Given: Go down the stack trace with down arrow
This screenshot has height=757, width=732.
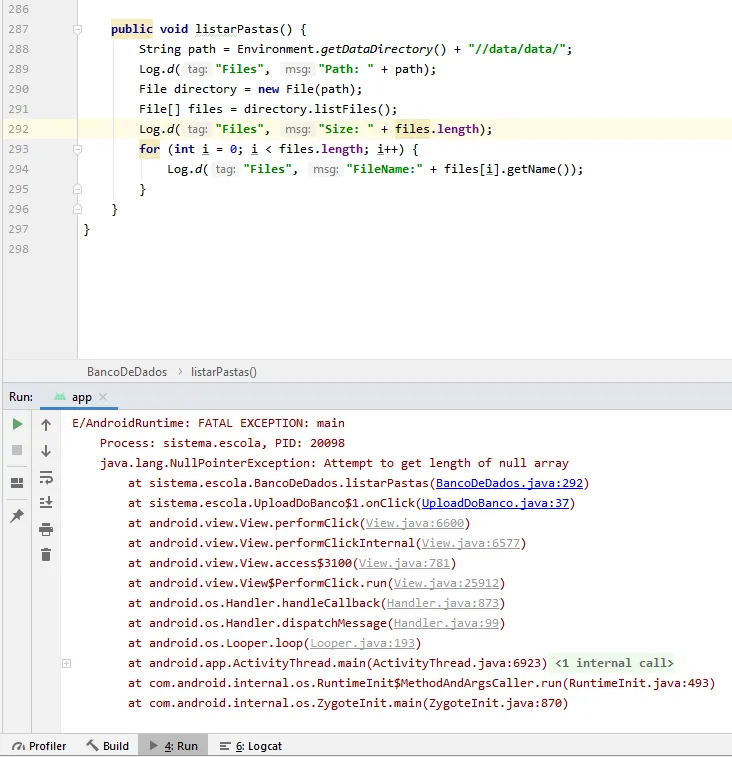Looking at the screenshot, I should pos(46,451).
